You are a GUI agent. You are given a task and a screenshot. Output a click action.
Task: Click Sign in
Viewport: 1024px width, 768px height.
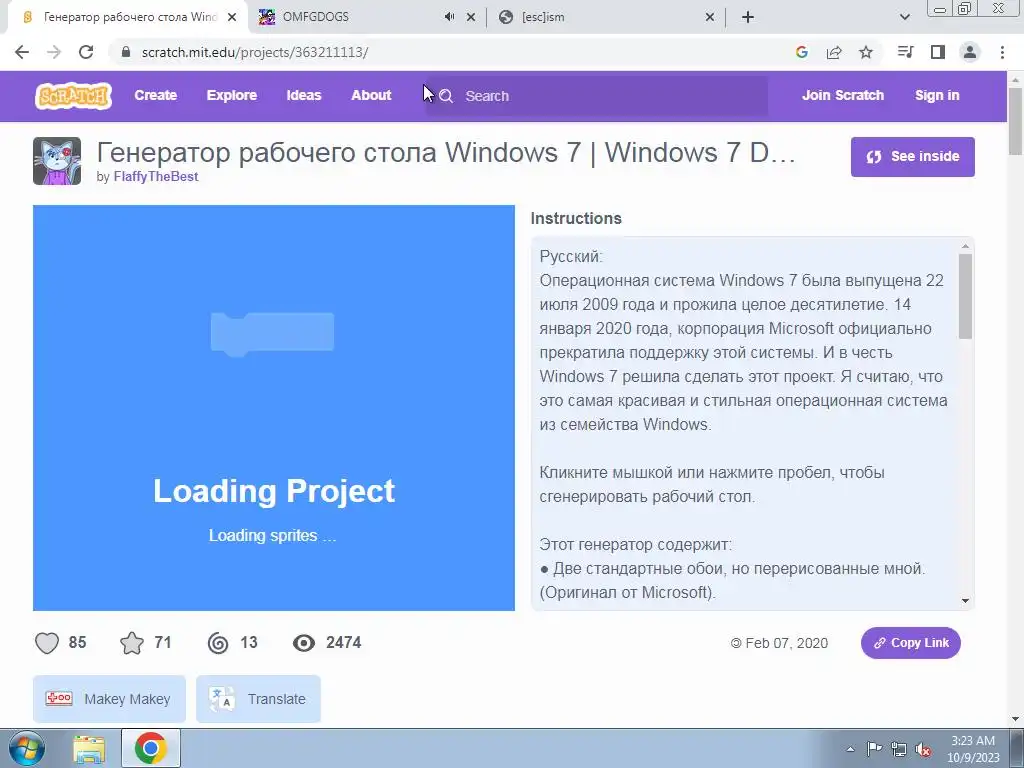(x=937, y=95)
